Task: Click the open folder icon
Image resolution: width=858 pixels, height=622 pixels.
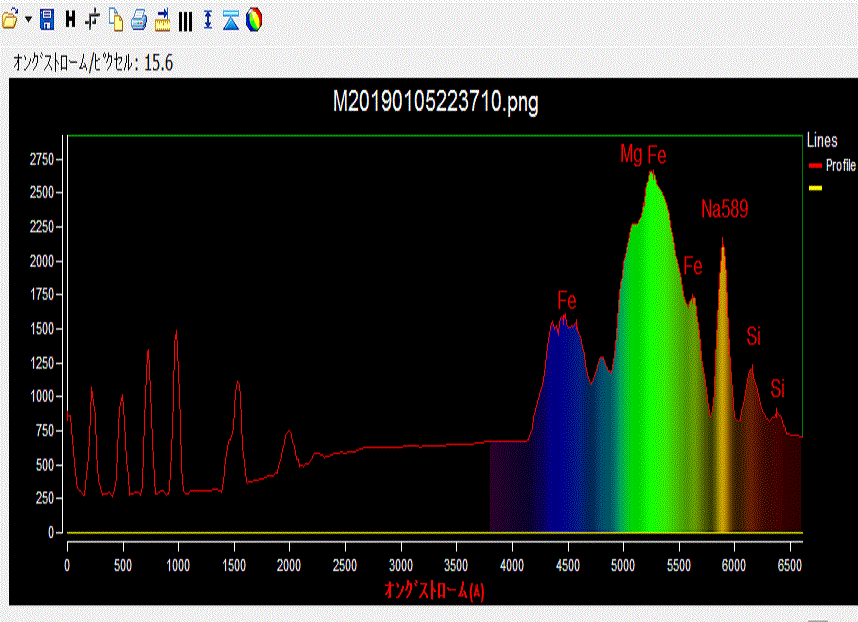Action: [x=10, y=19]
